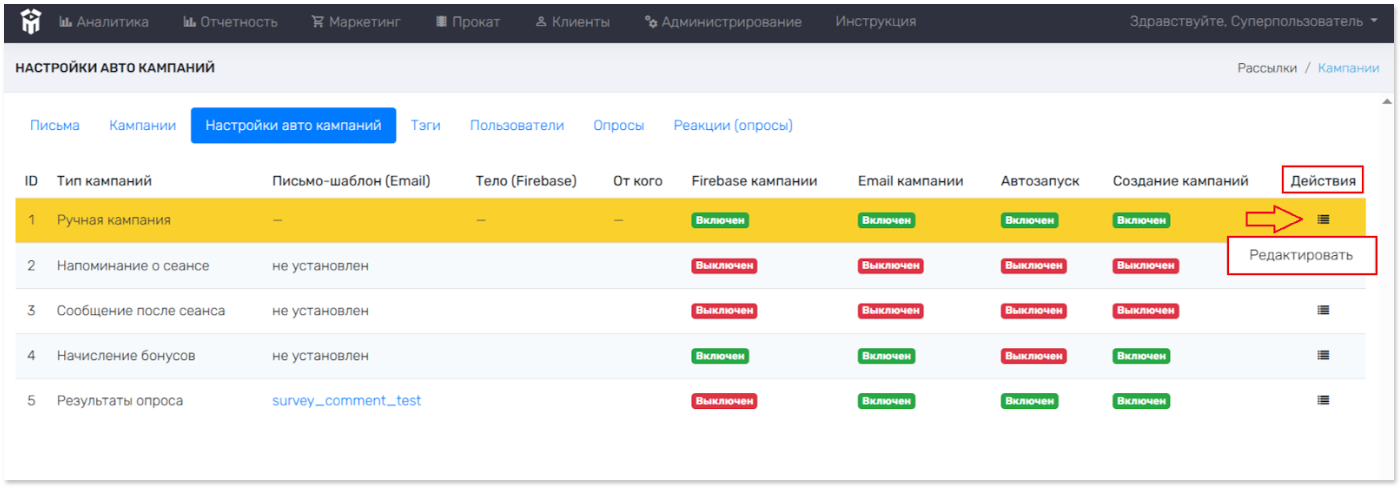Viewport: 1400px width, 488px height.
Task: Open the Аналитика menu with chart icon
Action: (x=104, y=22)
